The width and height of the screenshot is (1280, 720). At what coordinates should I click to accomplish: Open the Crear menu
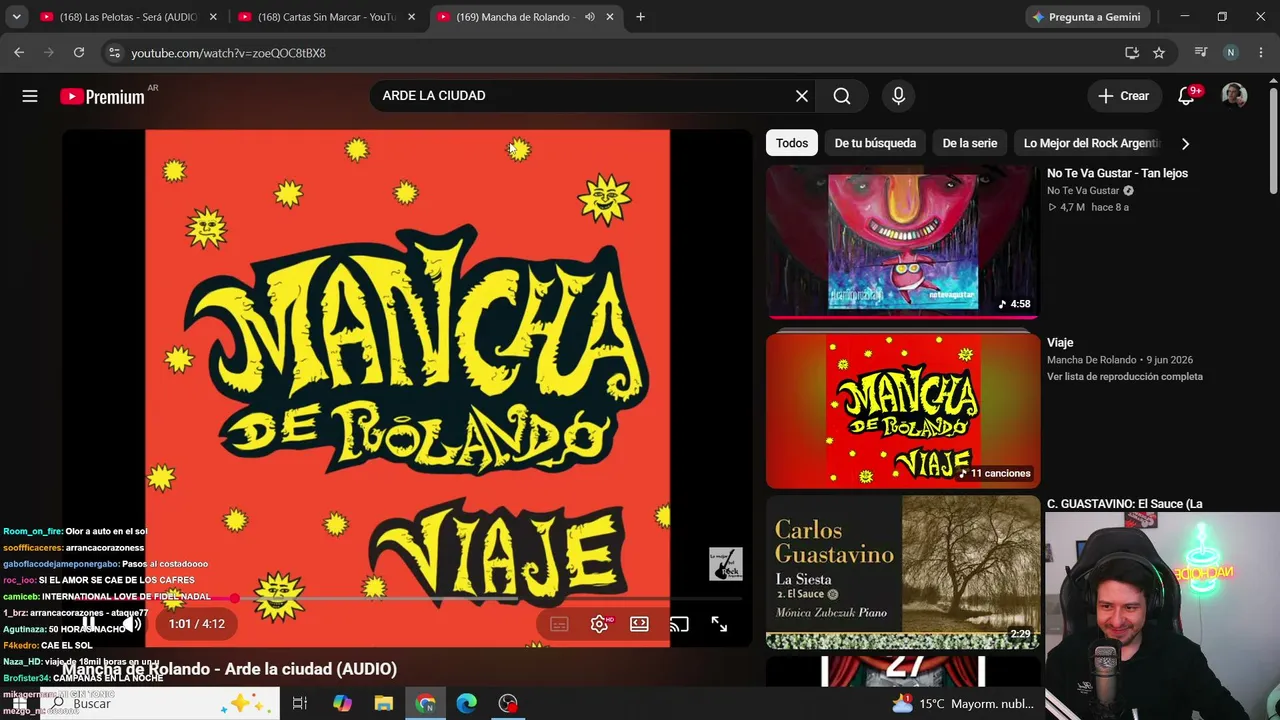click(1123, 96)
